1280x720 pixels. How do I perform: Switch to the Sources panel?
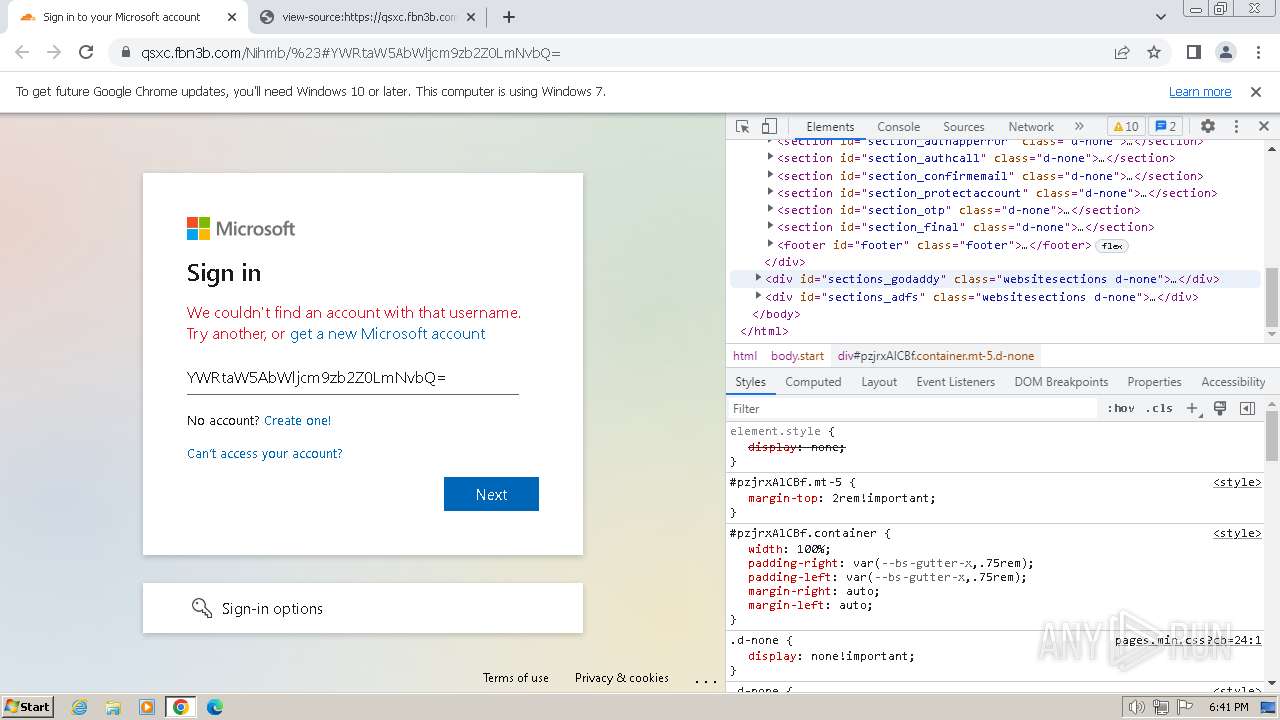[964, 127]
